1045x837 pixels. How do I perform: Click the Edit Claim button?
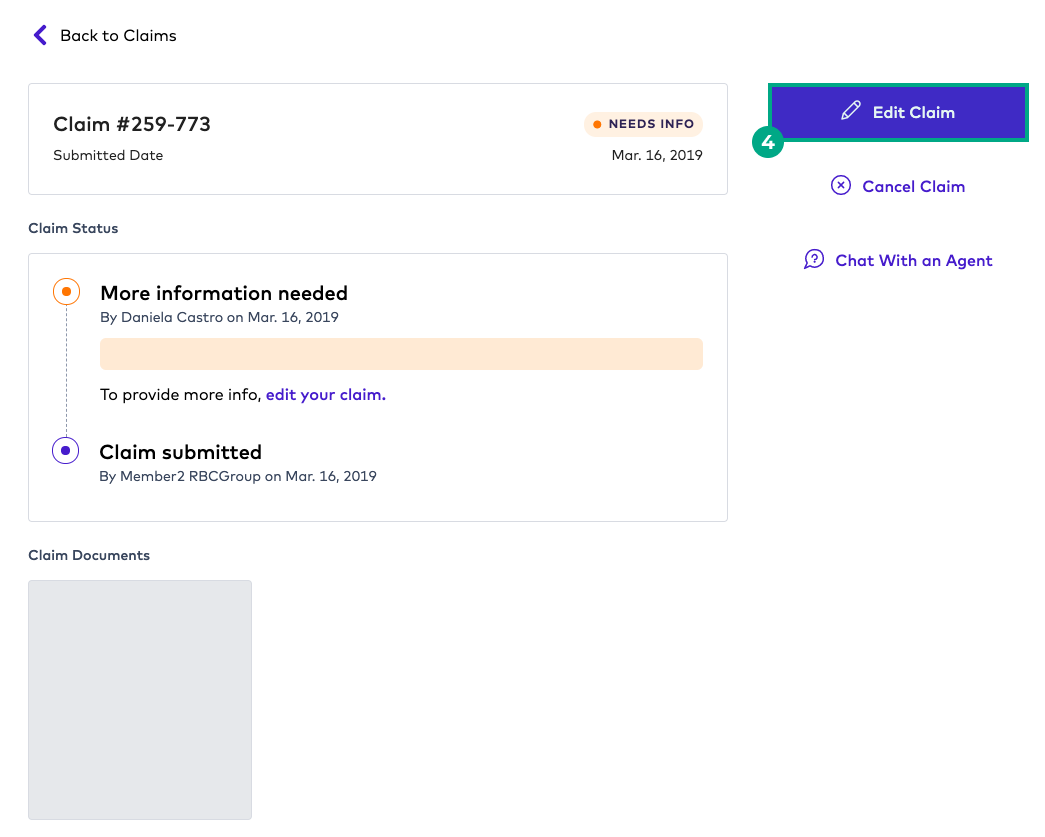(898, 112)
